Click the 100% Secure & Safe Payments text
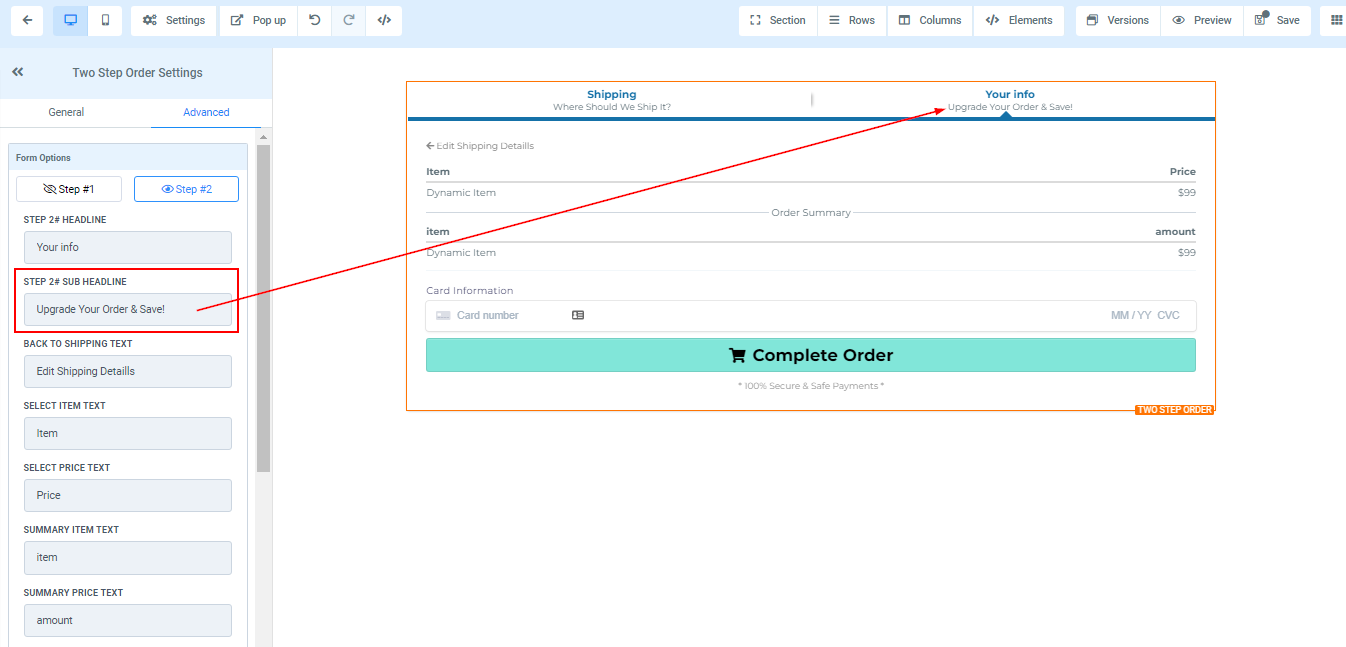Screen dimensions: 1346x647 (811, 386)
